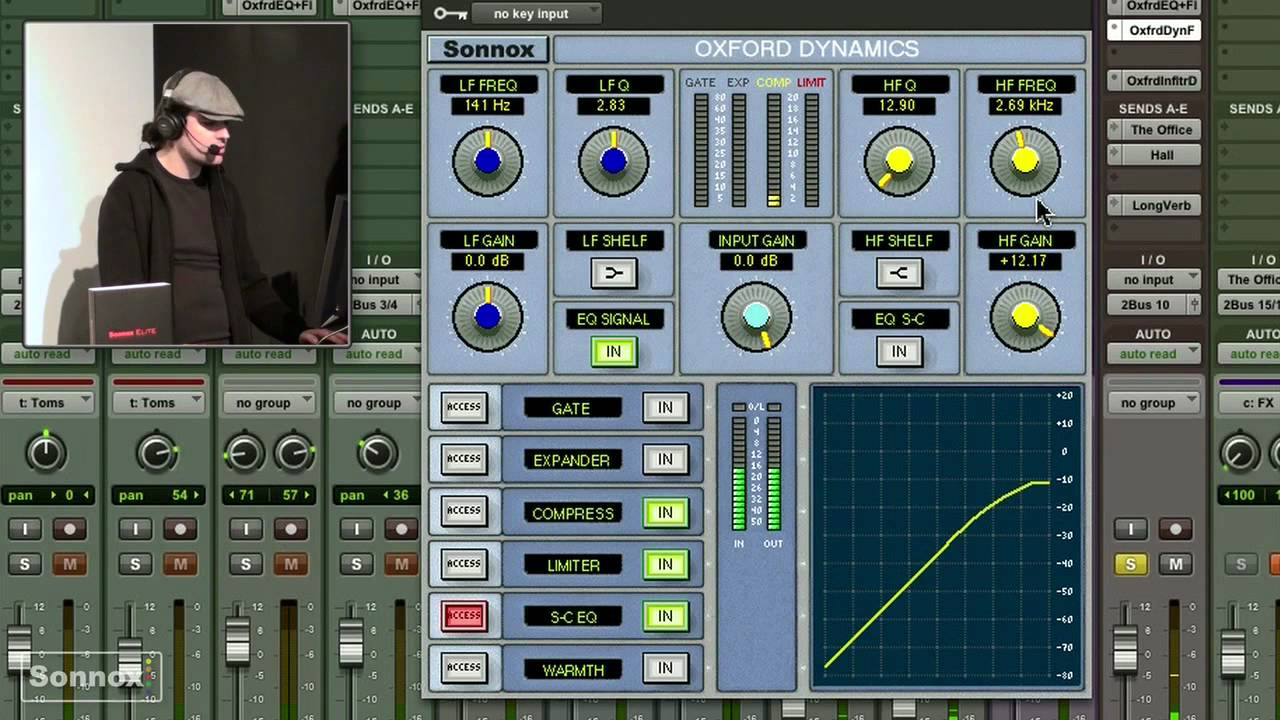Click the HF GAIN value field +12.17

[x=1025, y=262]
